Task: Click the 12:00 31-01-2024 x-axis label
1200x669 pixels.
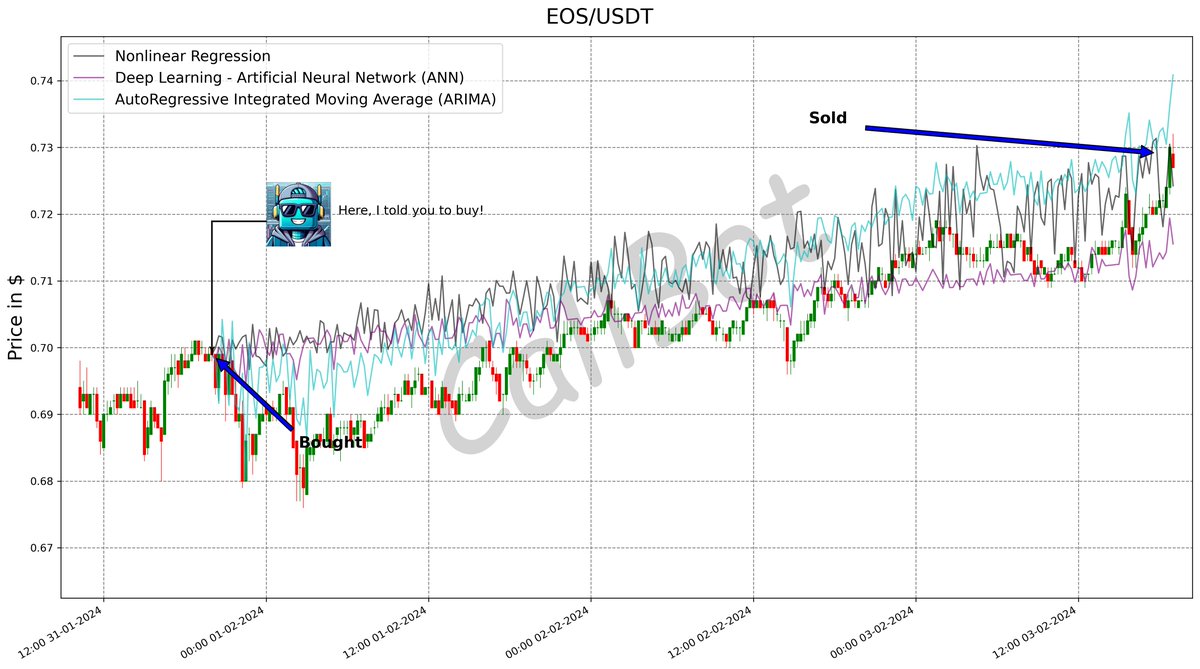Action: click(62, 631)
